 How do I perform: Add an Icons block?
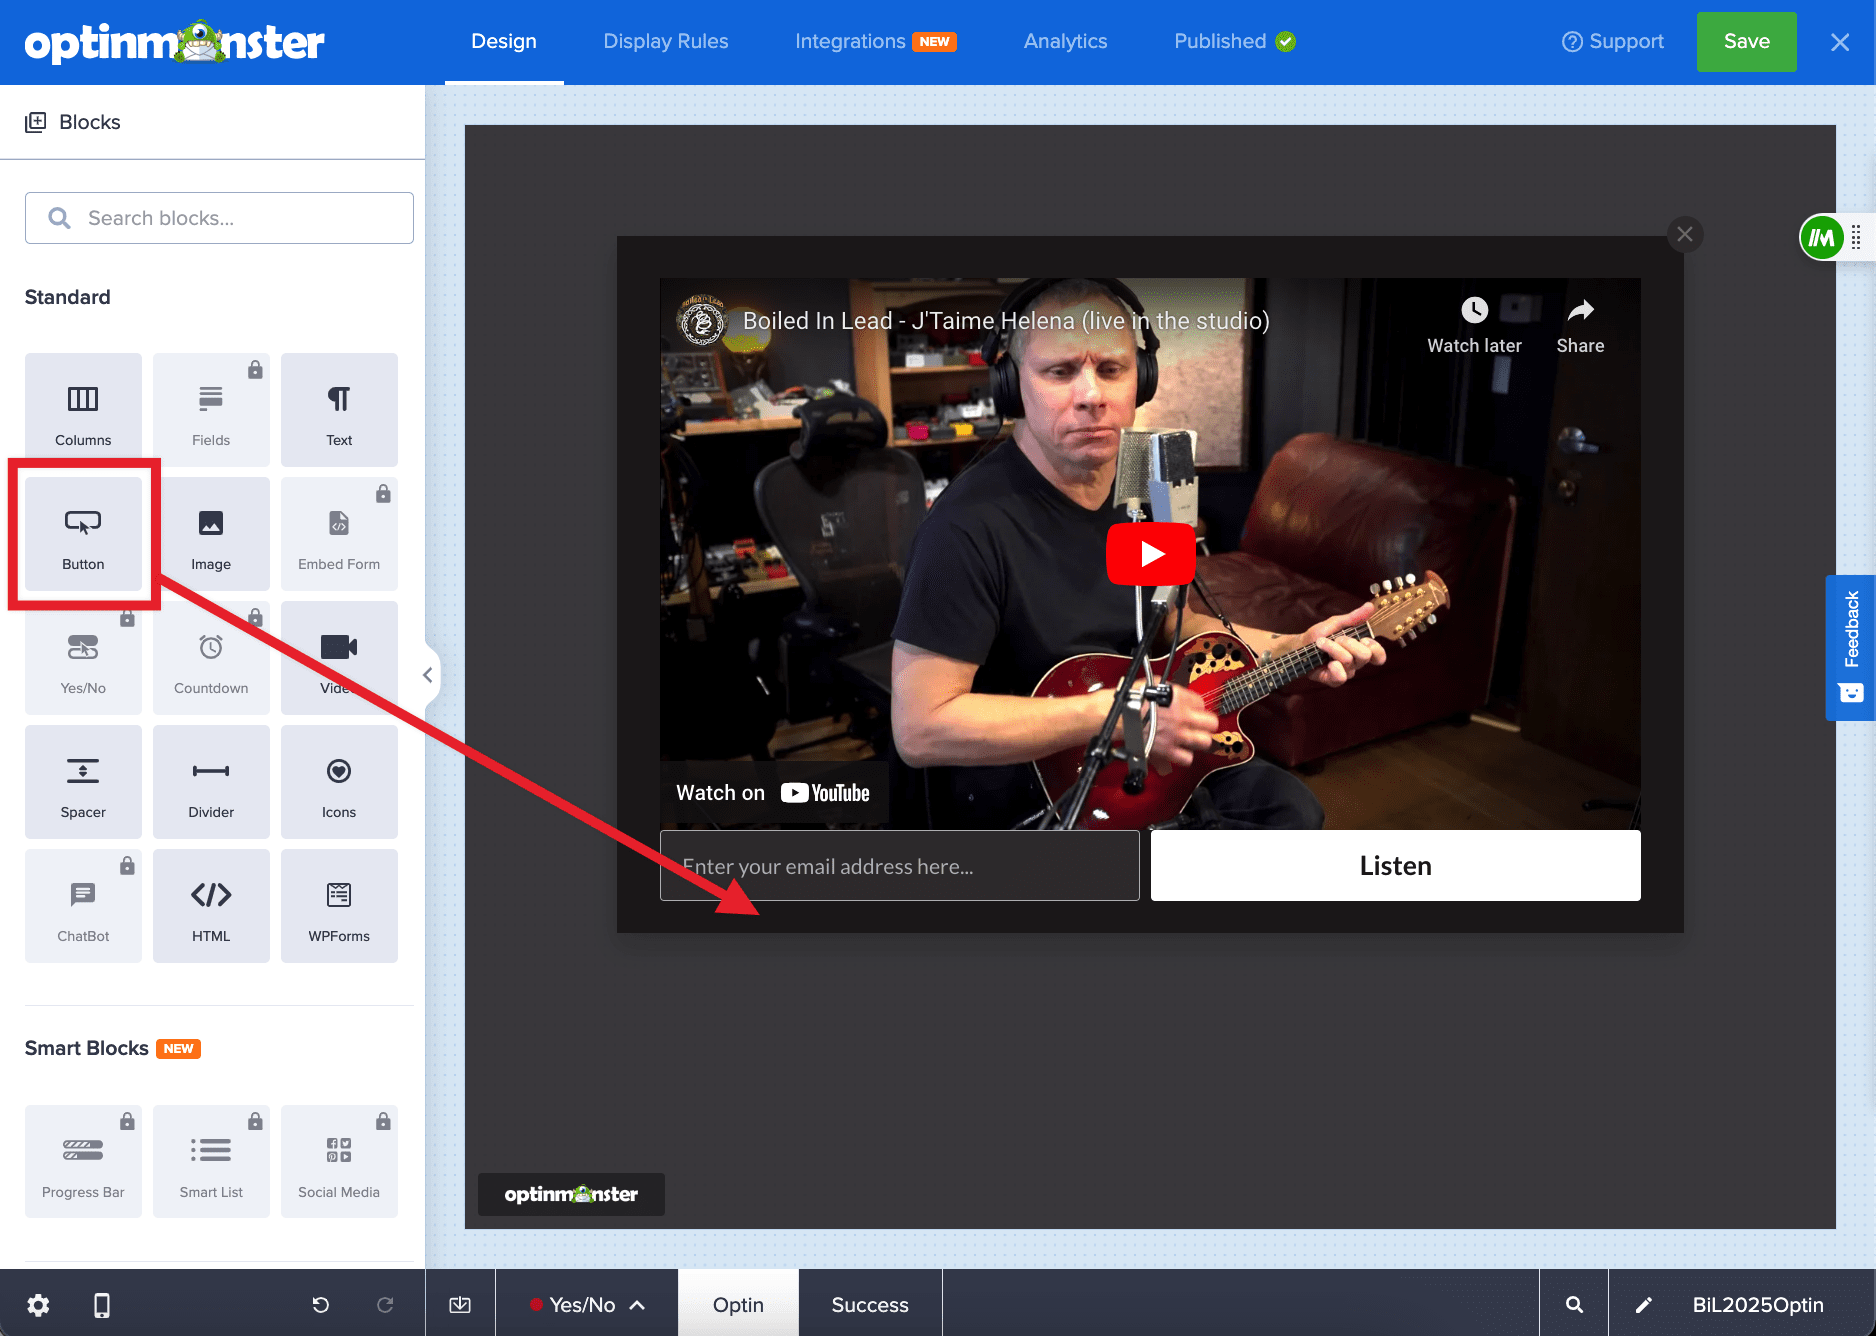coord(339,782)
